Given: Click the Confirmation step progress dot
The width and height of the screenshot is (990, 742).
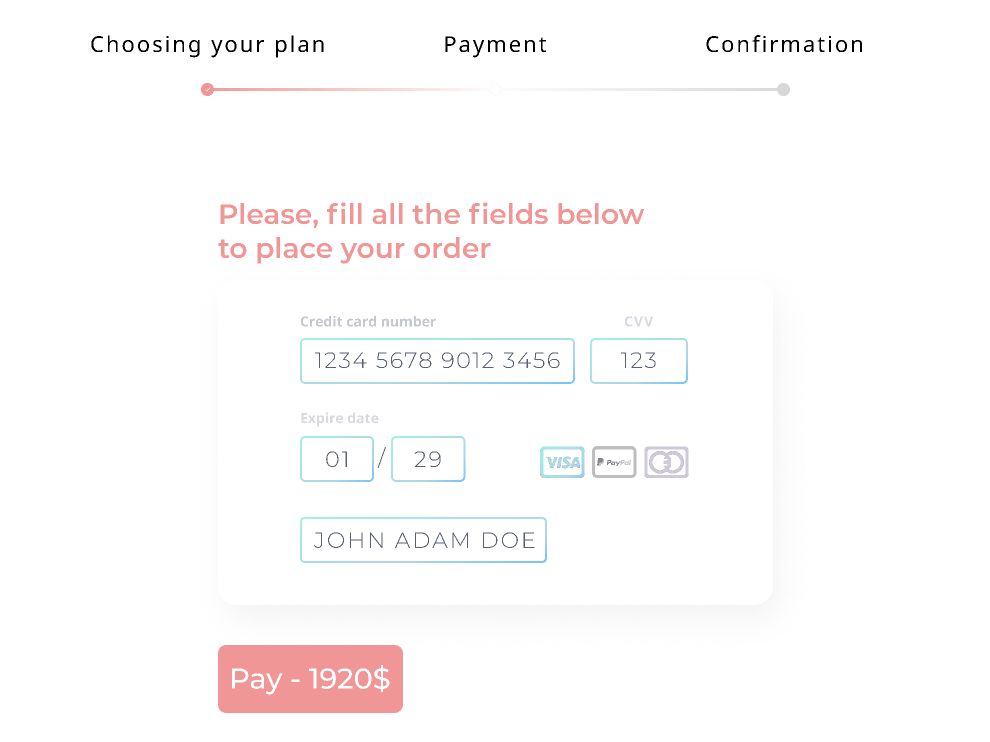Looking at the screenshot, I should (x=784, y=89).
